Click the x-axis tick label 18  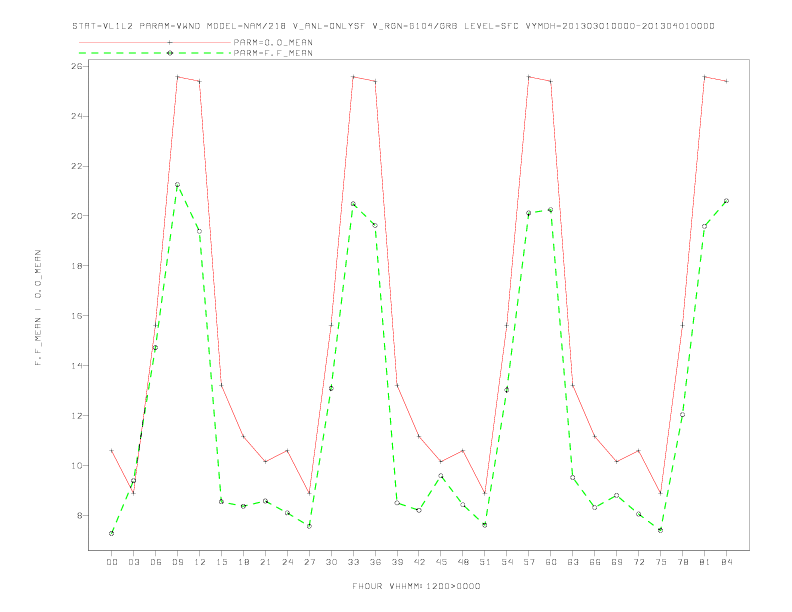click(243, 562)
